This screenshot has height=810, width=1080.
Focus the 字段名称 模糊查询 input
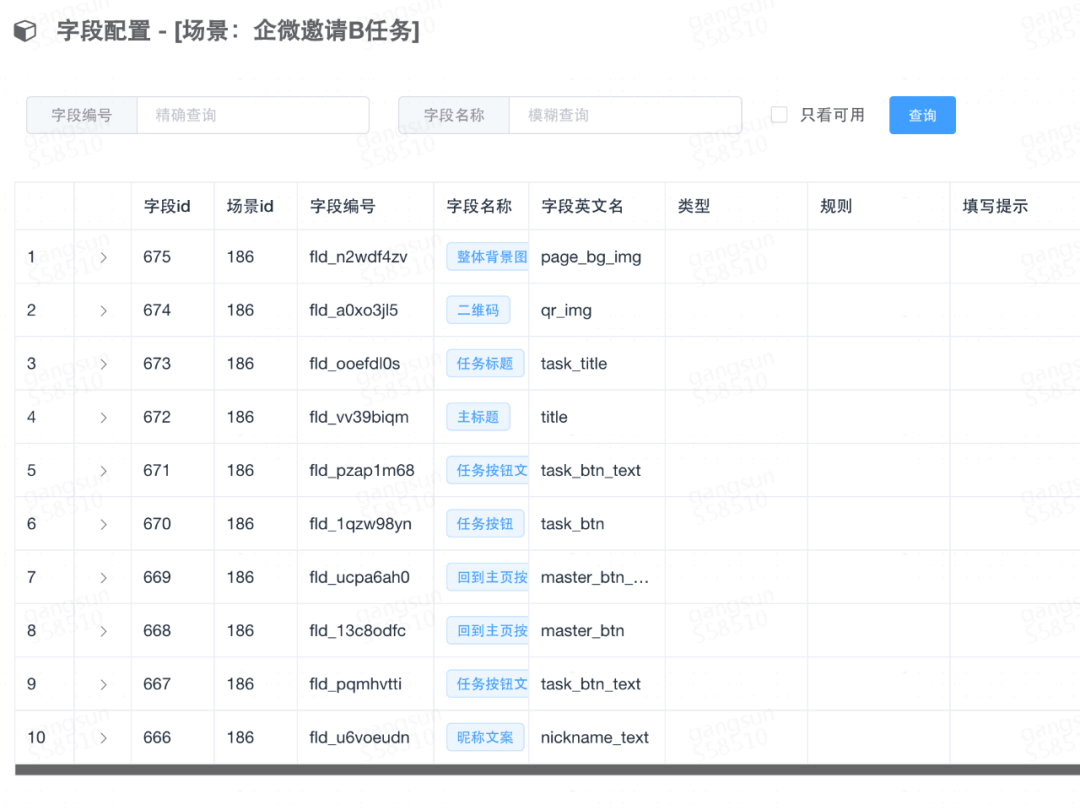[x=625, y=115]
